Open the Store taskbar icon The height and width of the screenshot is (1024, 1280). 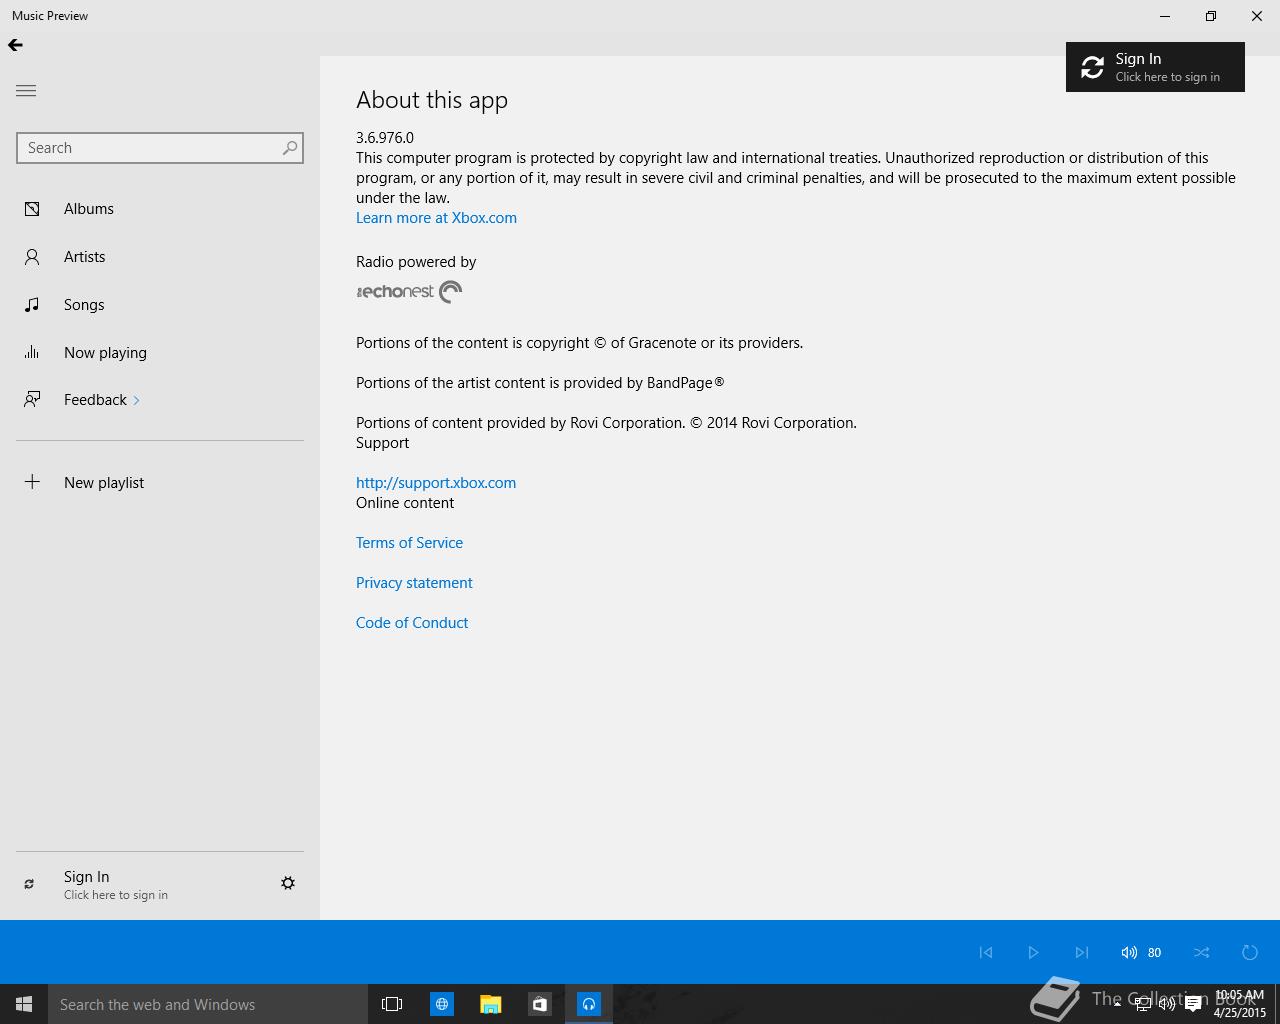tap(539, 1004)
